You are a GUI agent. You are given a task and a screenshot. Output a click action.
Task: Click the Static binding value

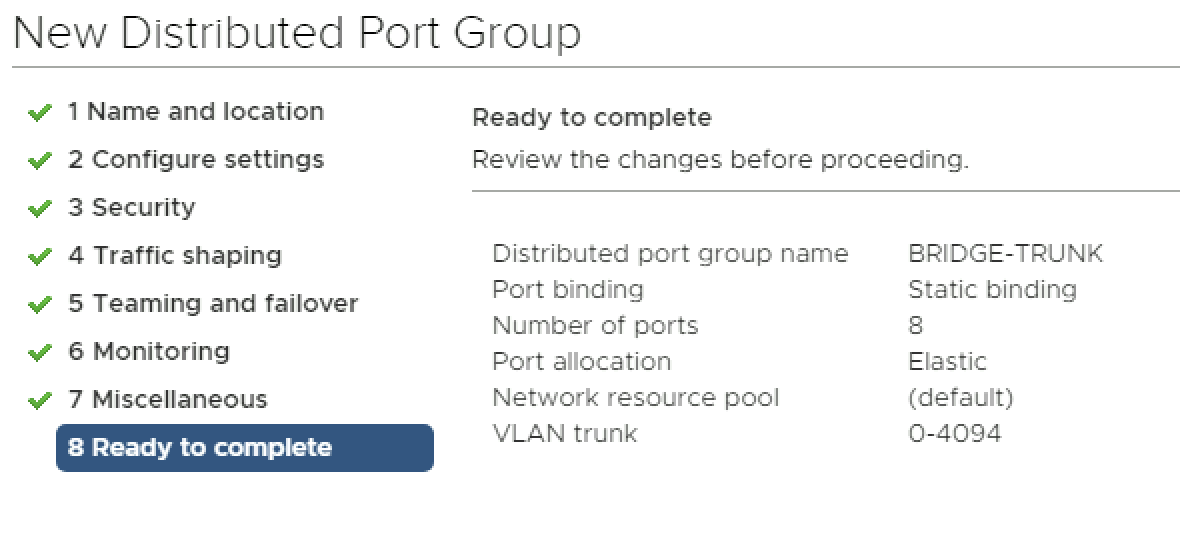point(992,290)
